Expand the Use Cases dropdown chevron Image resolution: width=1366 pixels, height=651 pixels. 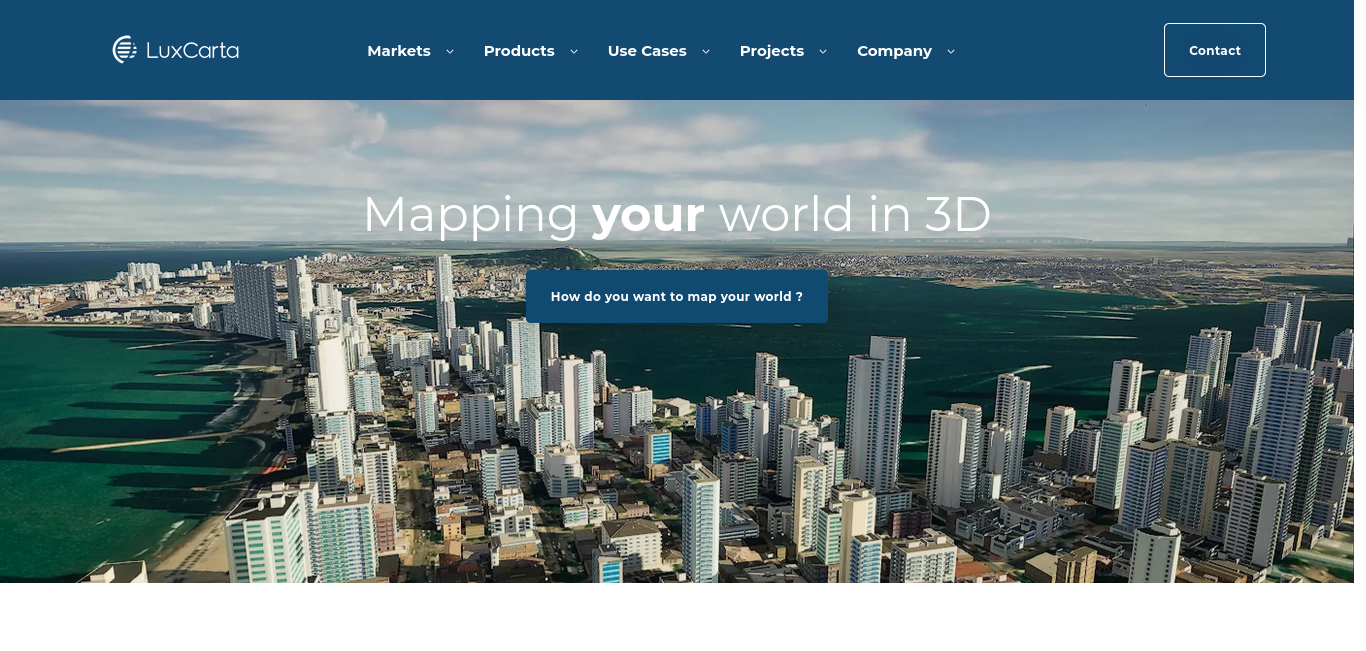coord(706,51)
